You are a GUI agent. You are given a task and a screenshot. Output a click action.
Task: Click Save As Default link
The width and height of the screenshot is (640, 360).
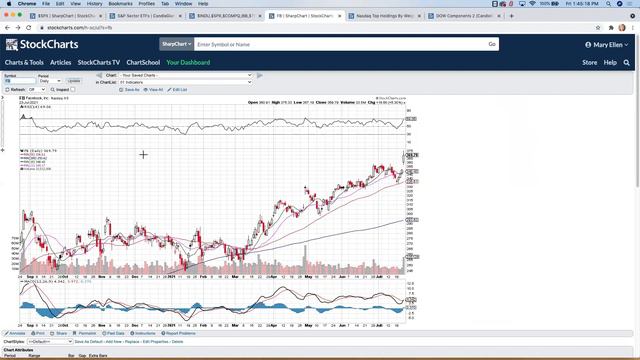click(89, 342)
